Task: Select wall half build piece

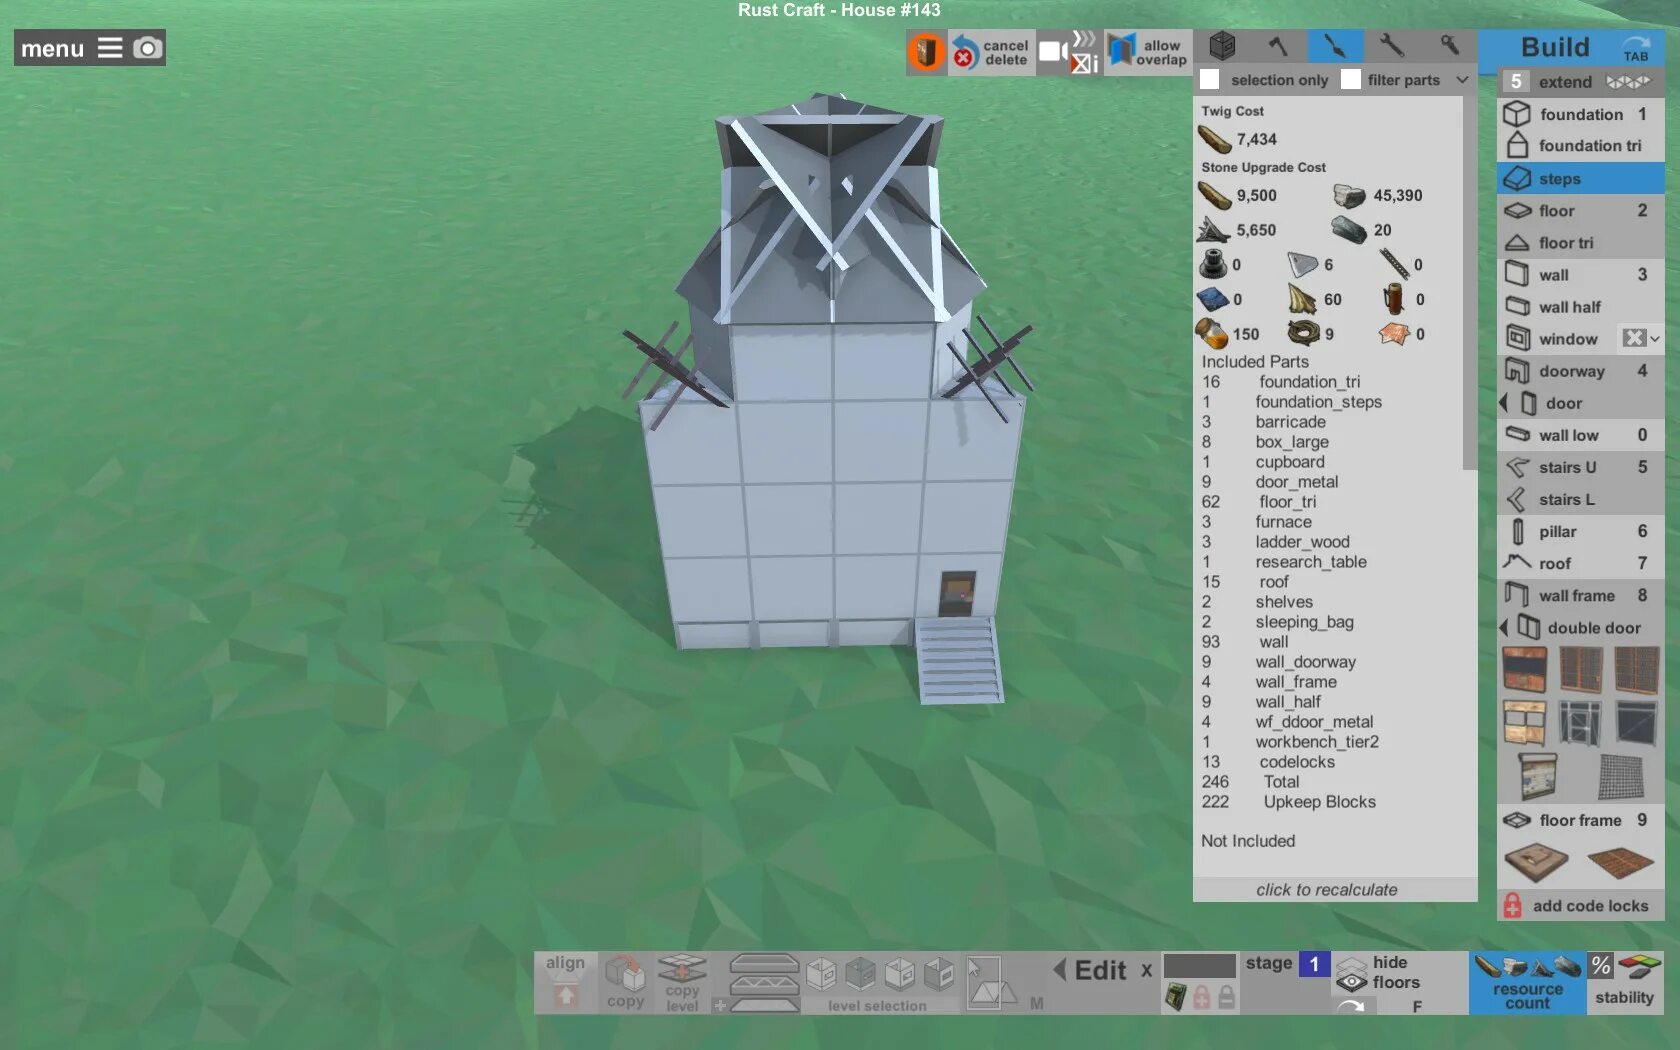Action: point(1581,307)
